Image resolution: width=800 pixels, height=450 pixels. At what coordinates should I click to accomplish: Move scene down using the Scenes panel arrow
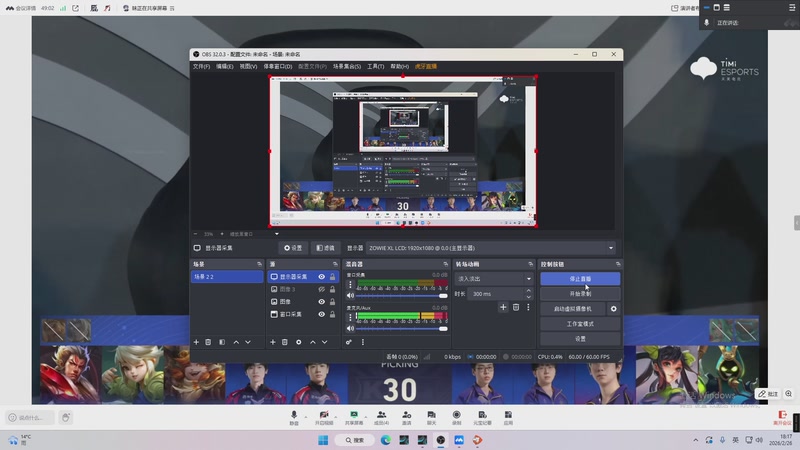coord(248,342)
